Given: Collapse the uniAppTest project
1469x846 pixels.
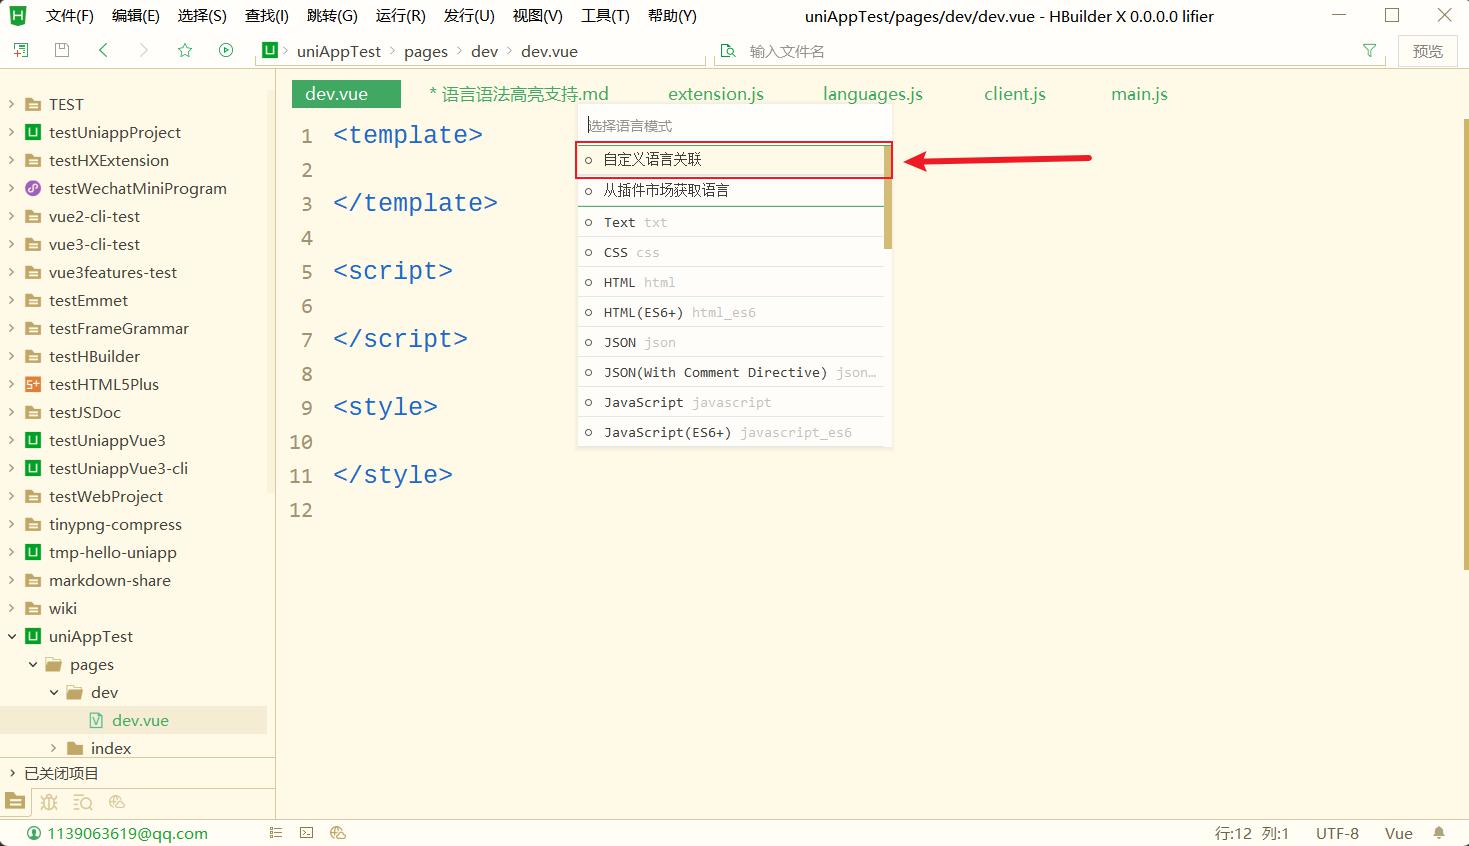Looking at the screenshot, I should pos(12,636).
